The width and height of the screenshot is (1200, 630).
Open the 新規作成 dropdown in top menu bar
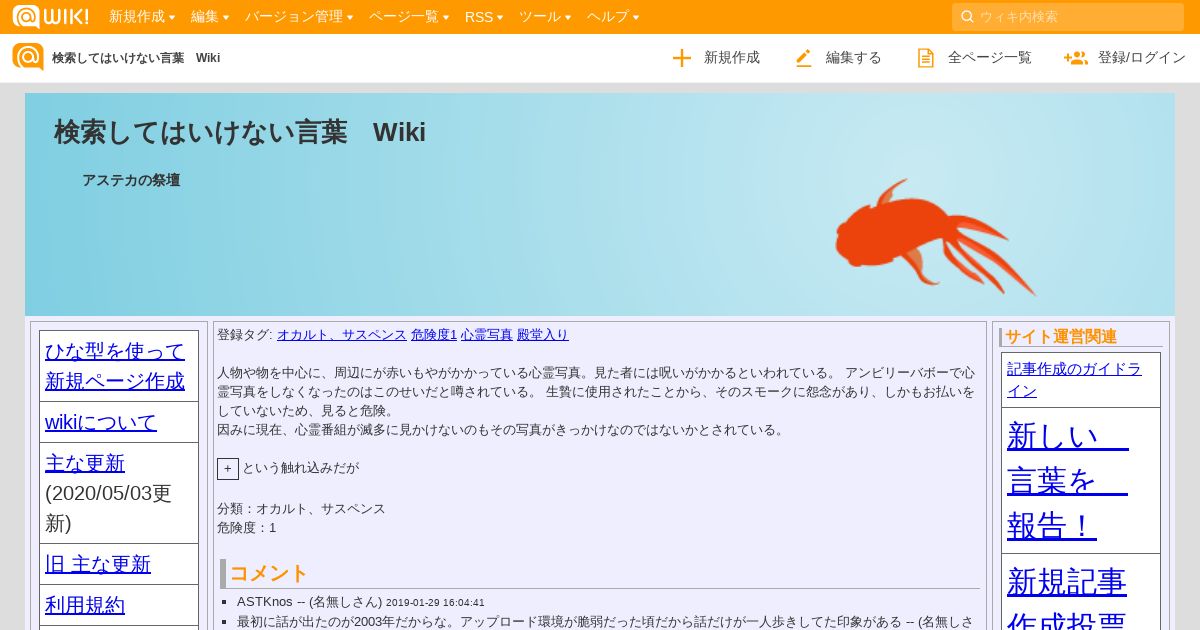[142, 16]
